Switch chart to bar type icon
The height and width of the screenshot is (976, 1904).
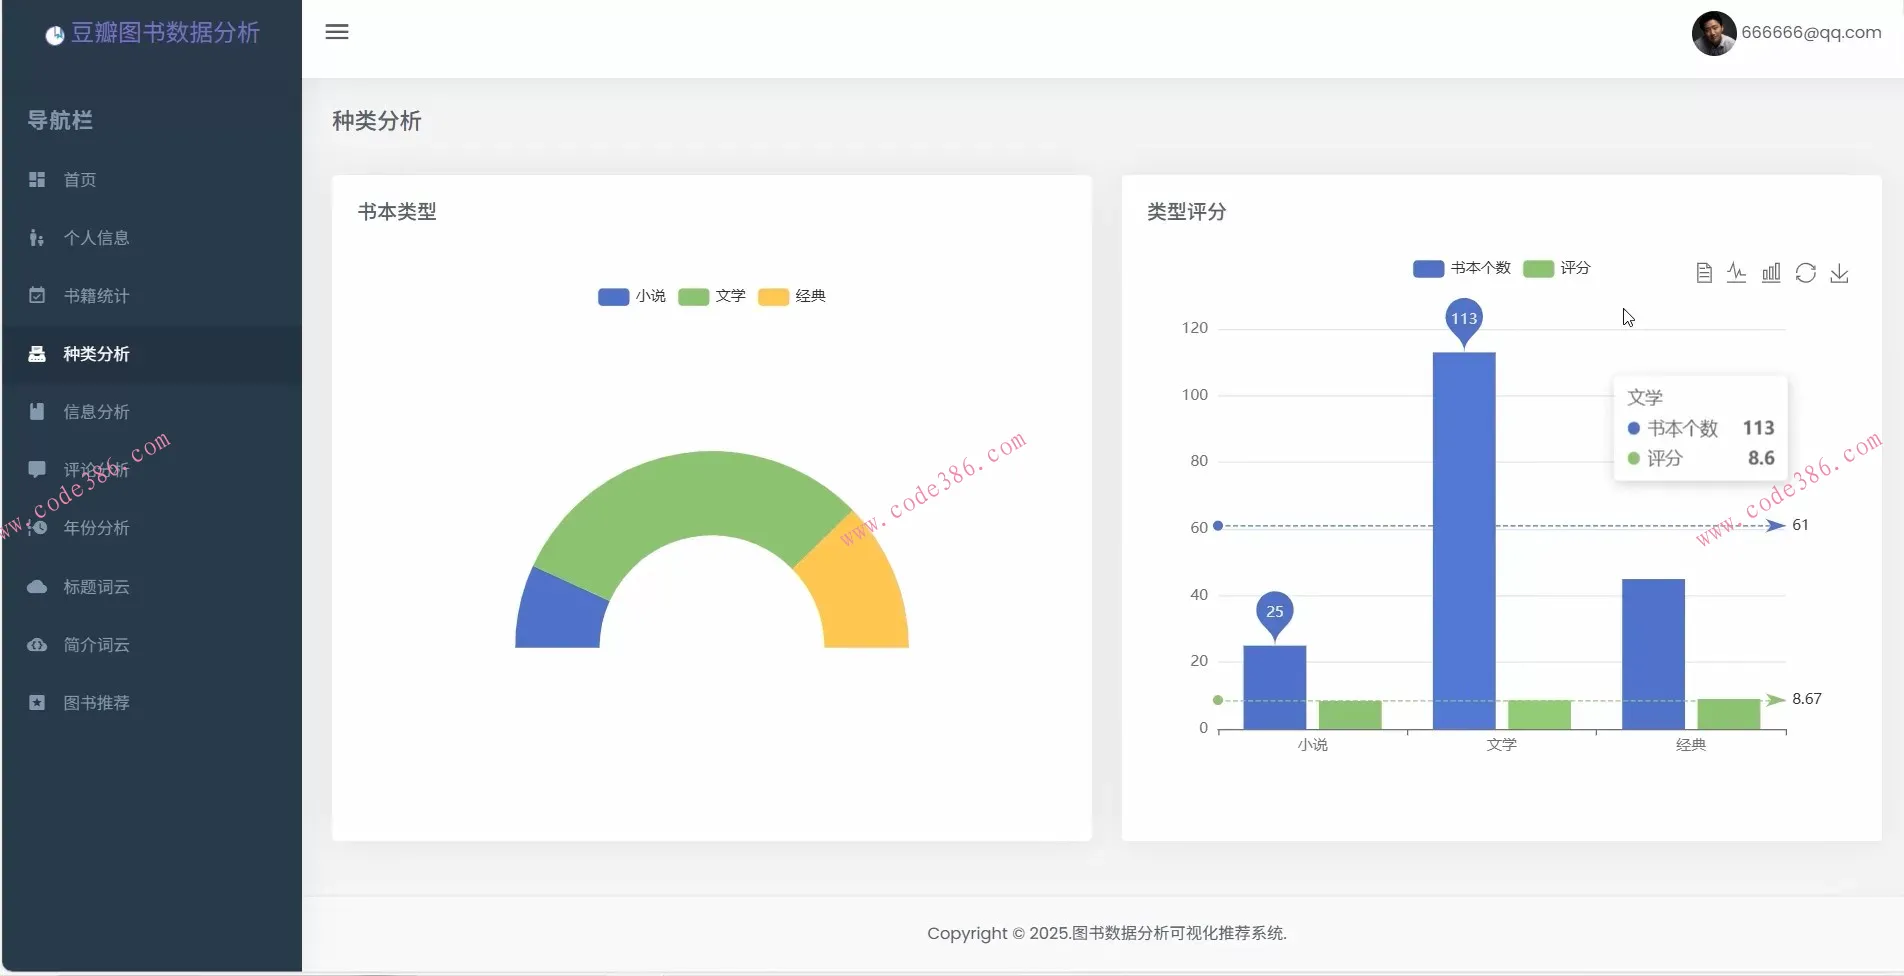pos(1771,273)
